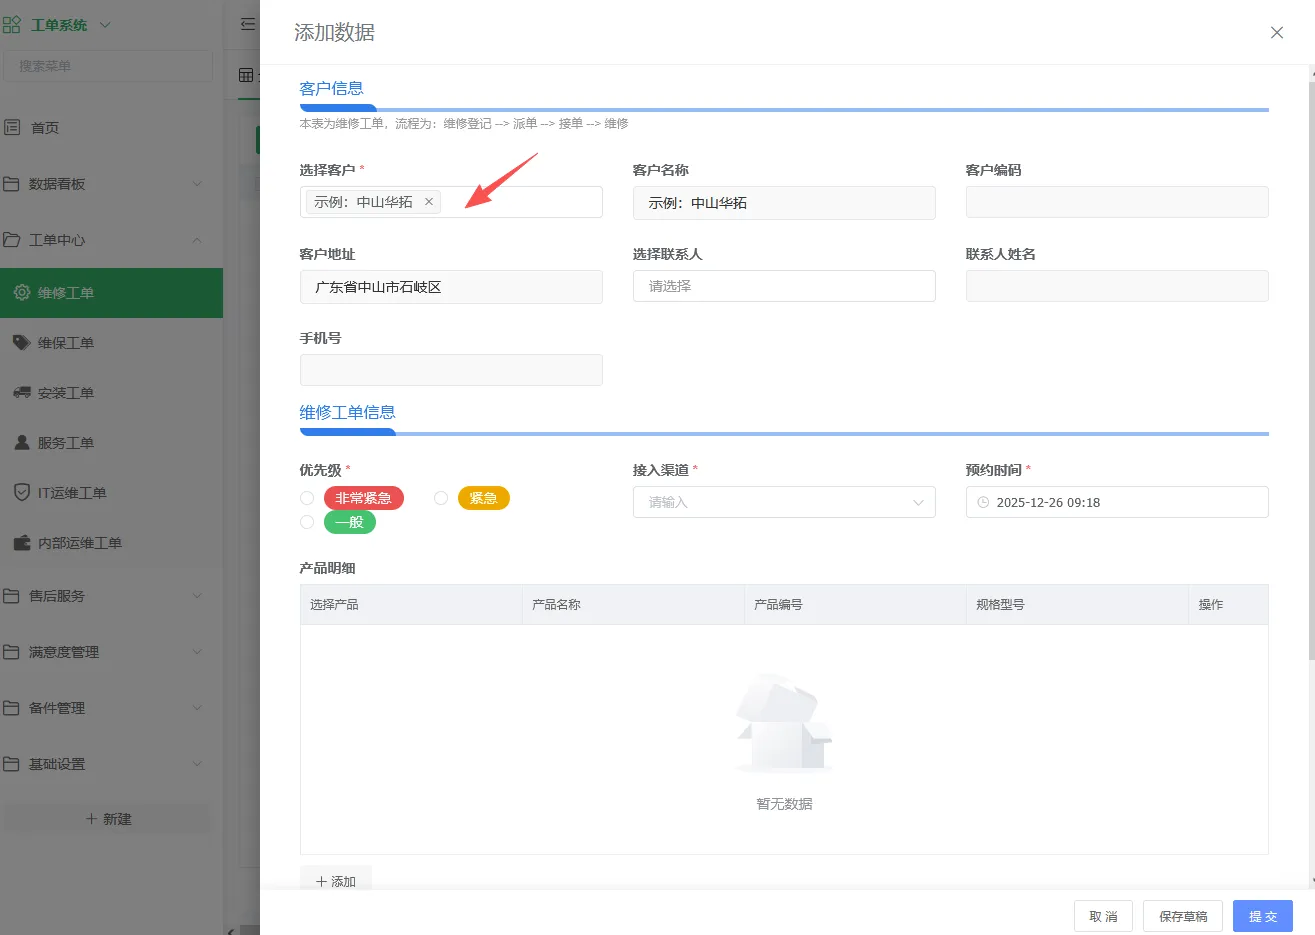Image resolution: width=1315 pixels, height=935 pixels.
Task: Expand the 接入渠道 dropdown
Action: tap(784, 502)
